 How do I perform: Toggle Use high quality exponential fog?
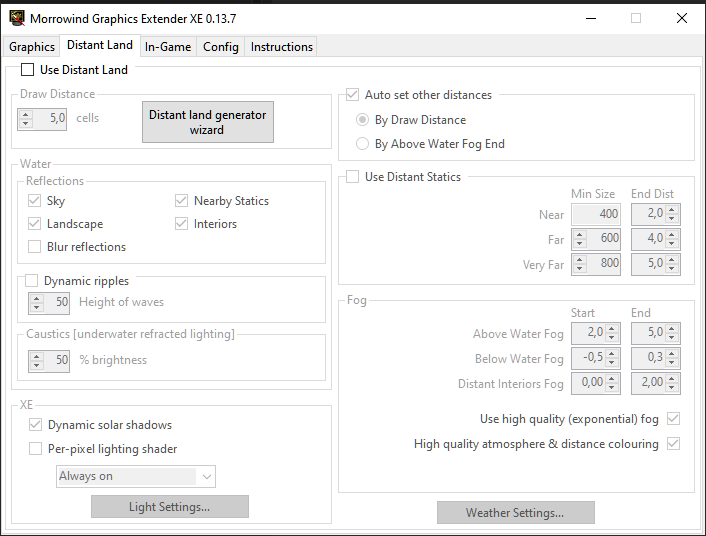tap(673, 418)
